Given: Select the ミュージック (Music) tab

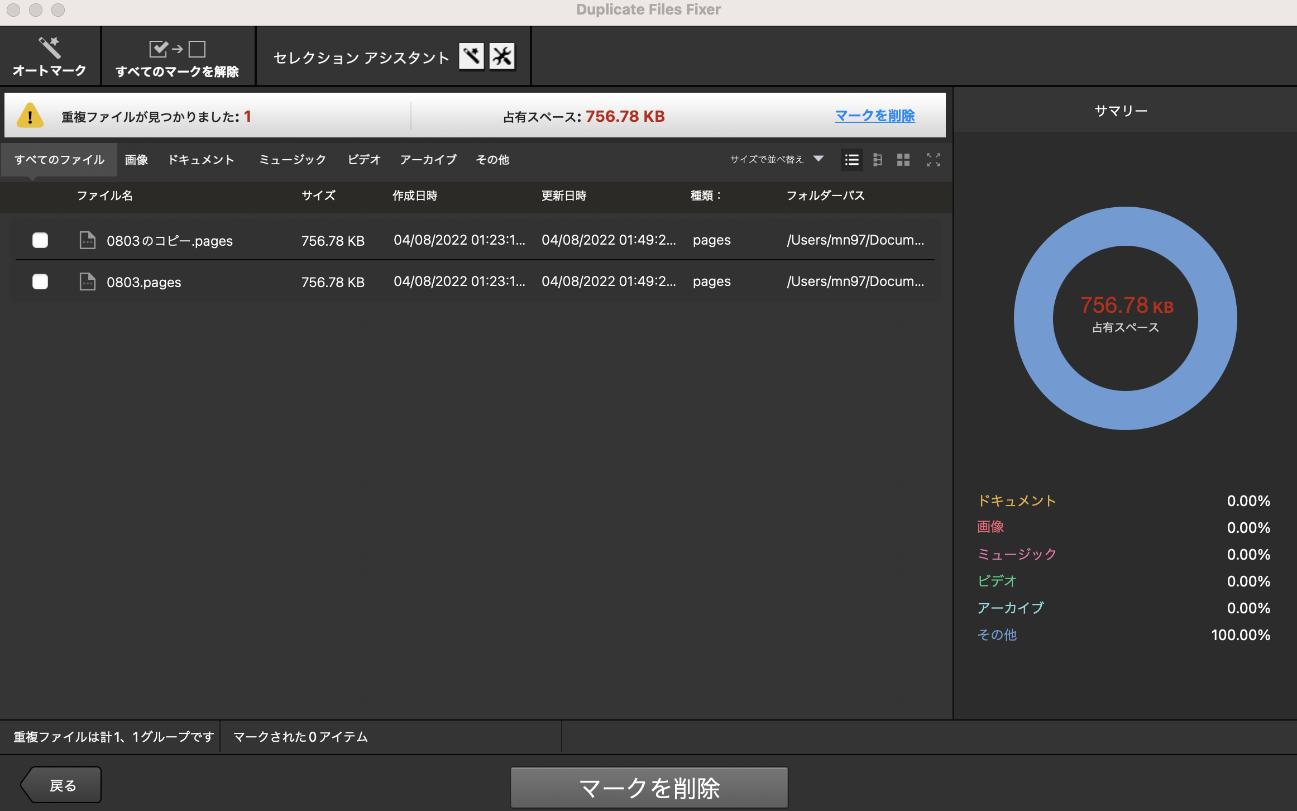Looking at the screenshot, I should coord(292,160).
